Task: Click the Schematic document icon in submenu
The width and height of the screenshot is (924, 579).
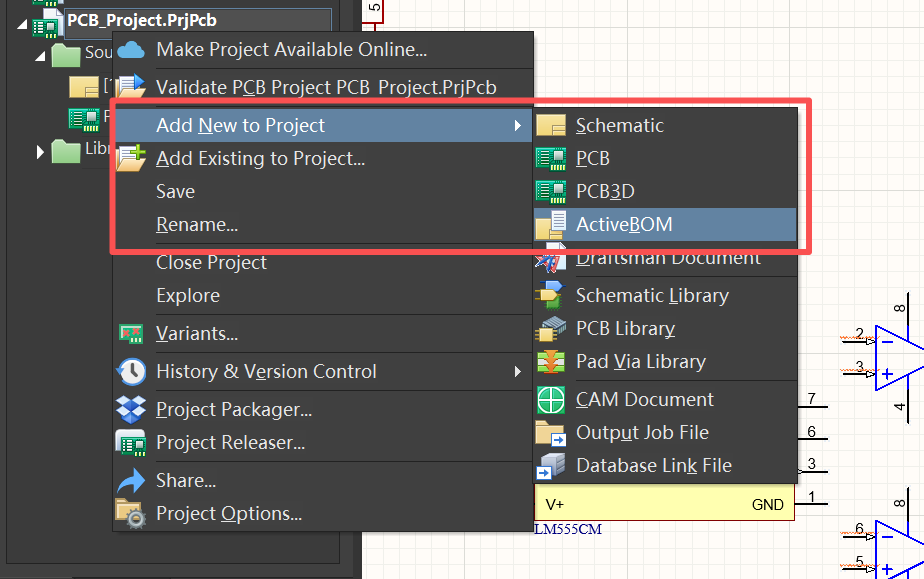Action: [x=551, y=125]
